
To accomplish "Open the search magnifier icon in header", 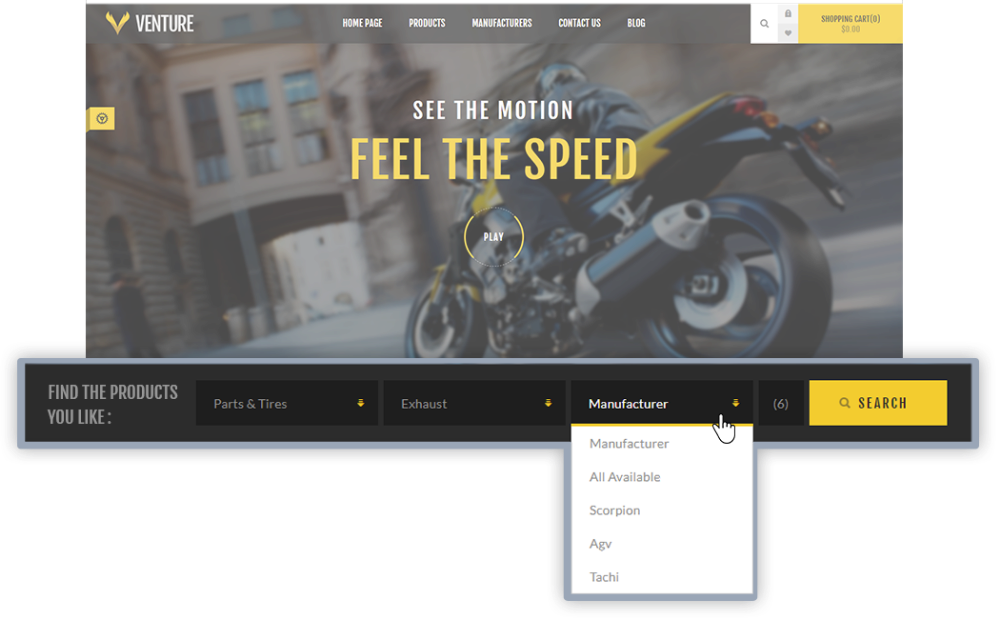I will [x=765, y=23].
